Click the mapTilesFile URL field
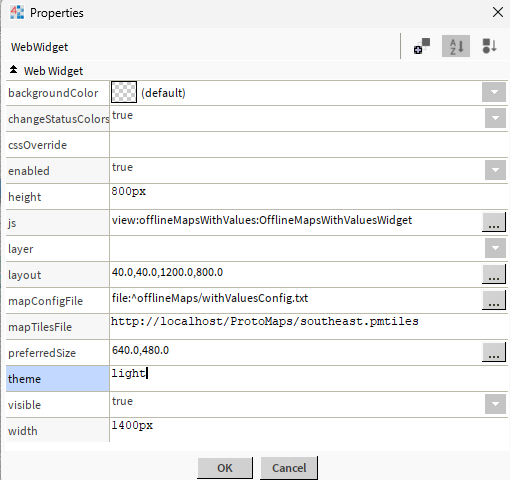510x480 pixels. pos(308,326)
